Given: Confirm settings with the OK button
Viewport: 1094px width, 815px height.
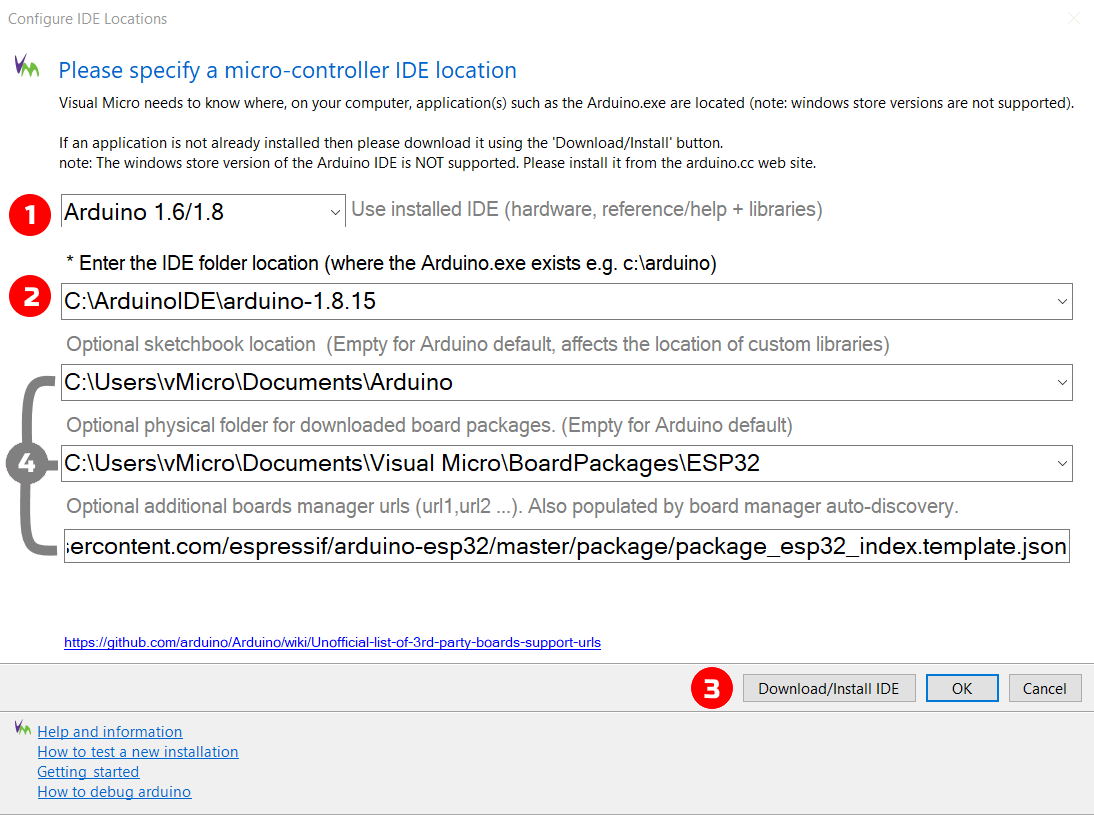Looking at the screenshot, I should tap(962, 689).
